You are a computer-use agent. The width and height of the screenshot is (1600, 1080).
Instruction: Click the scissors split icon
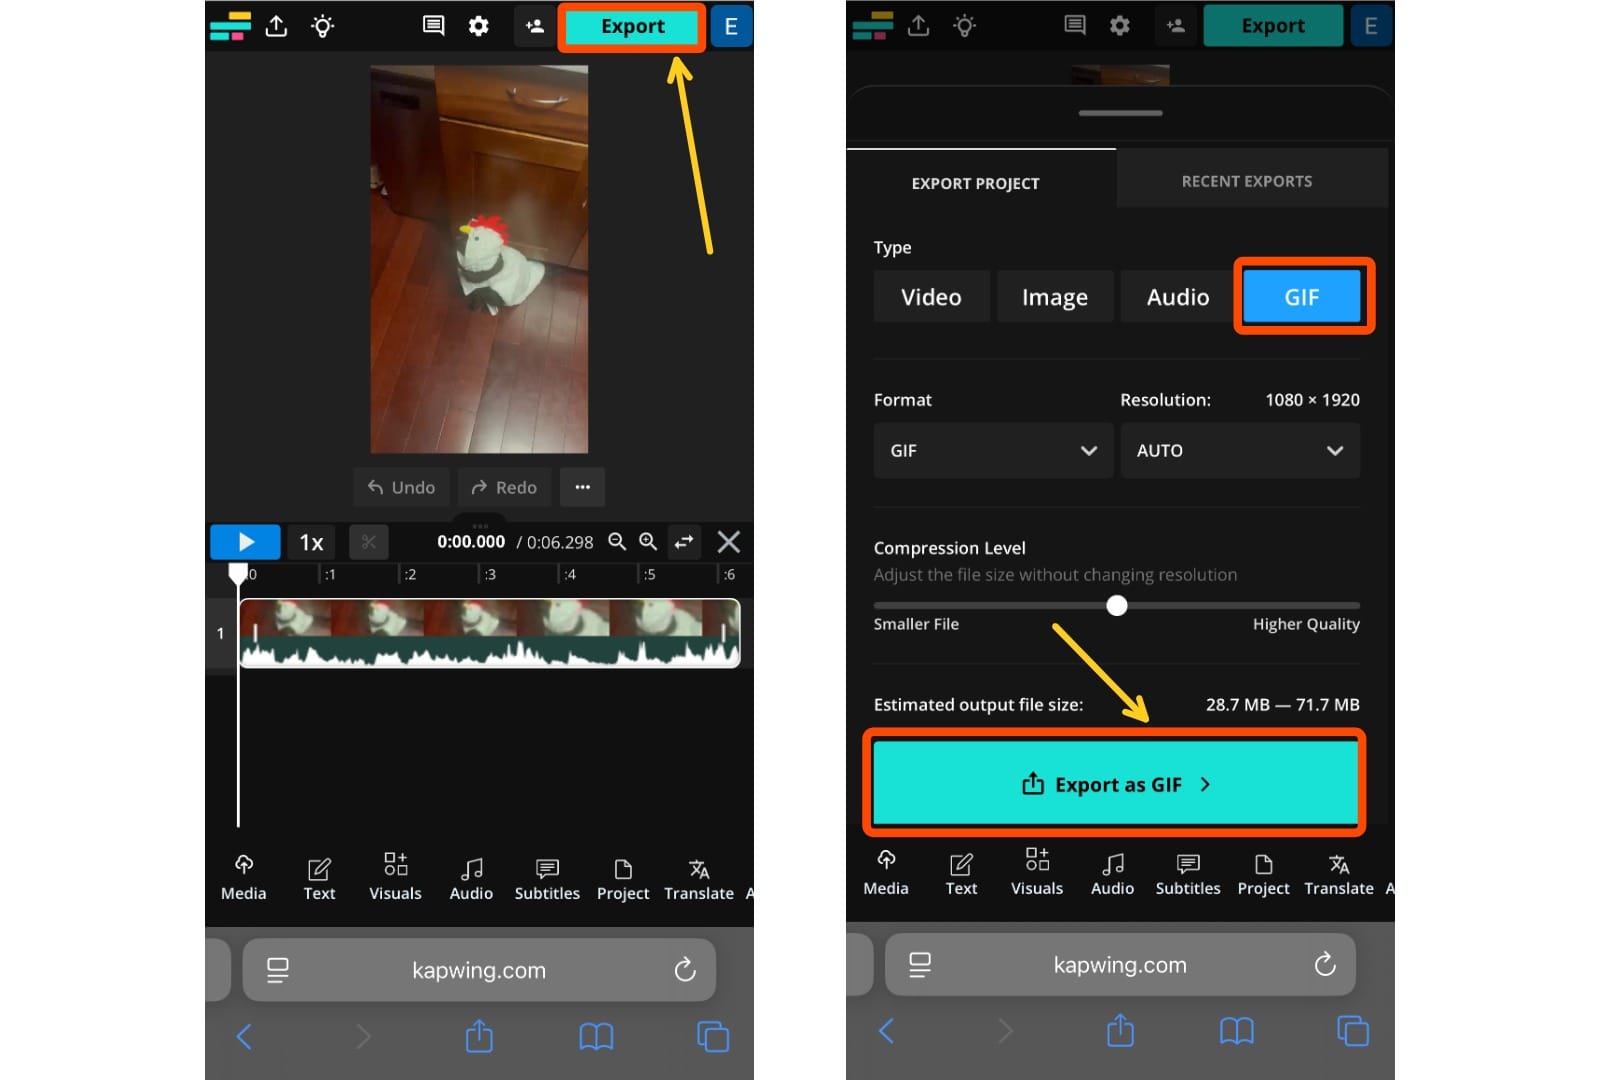click(368, 542)
